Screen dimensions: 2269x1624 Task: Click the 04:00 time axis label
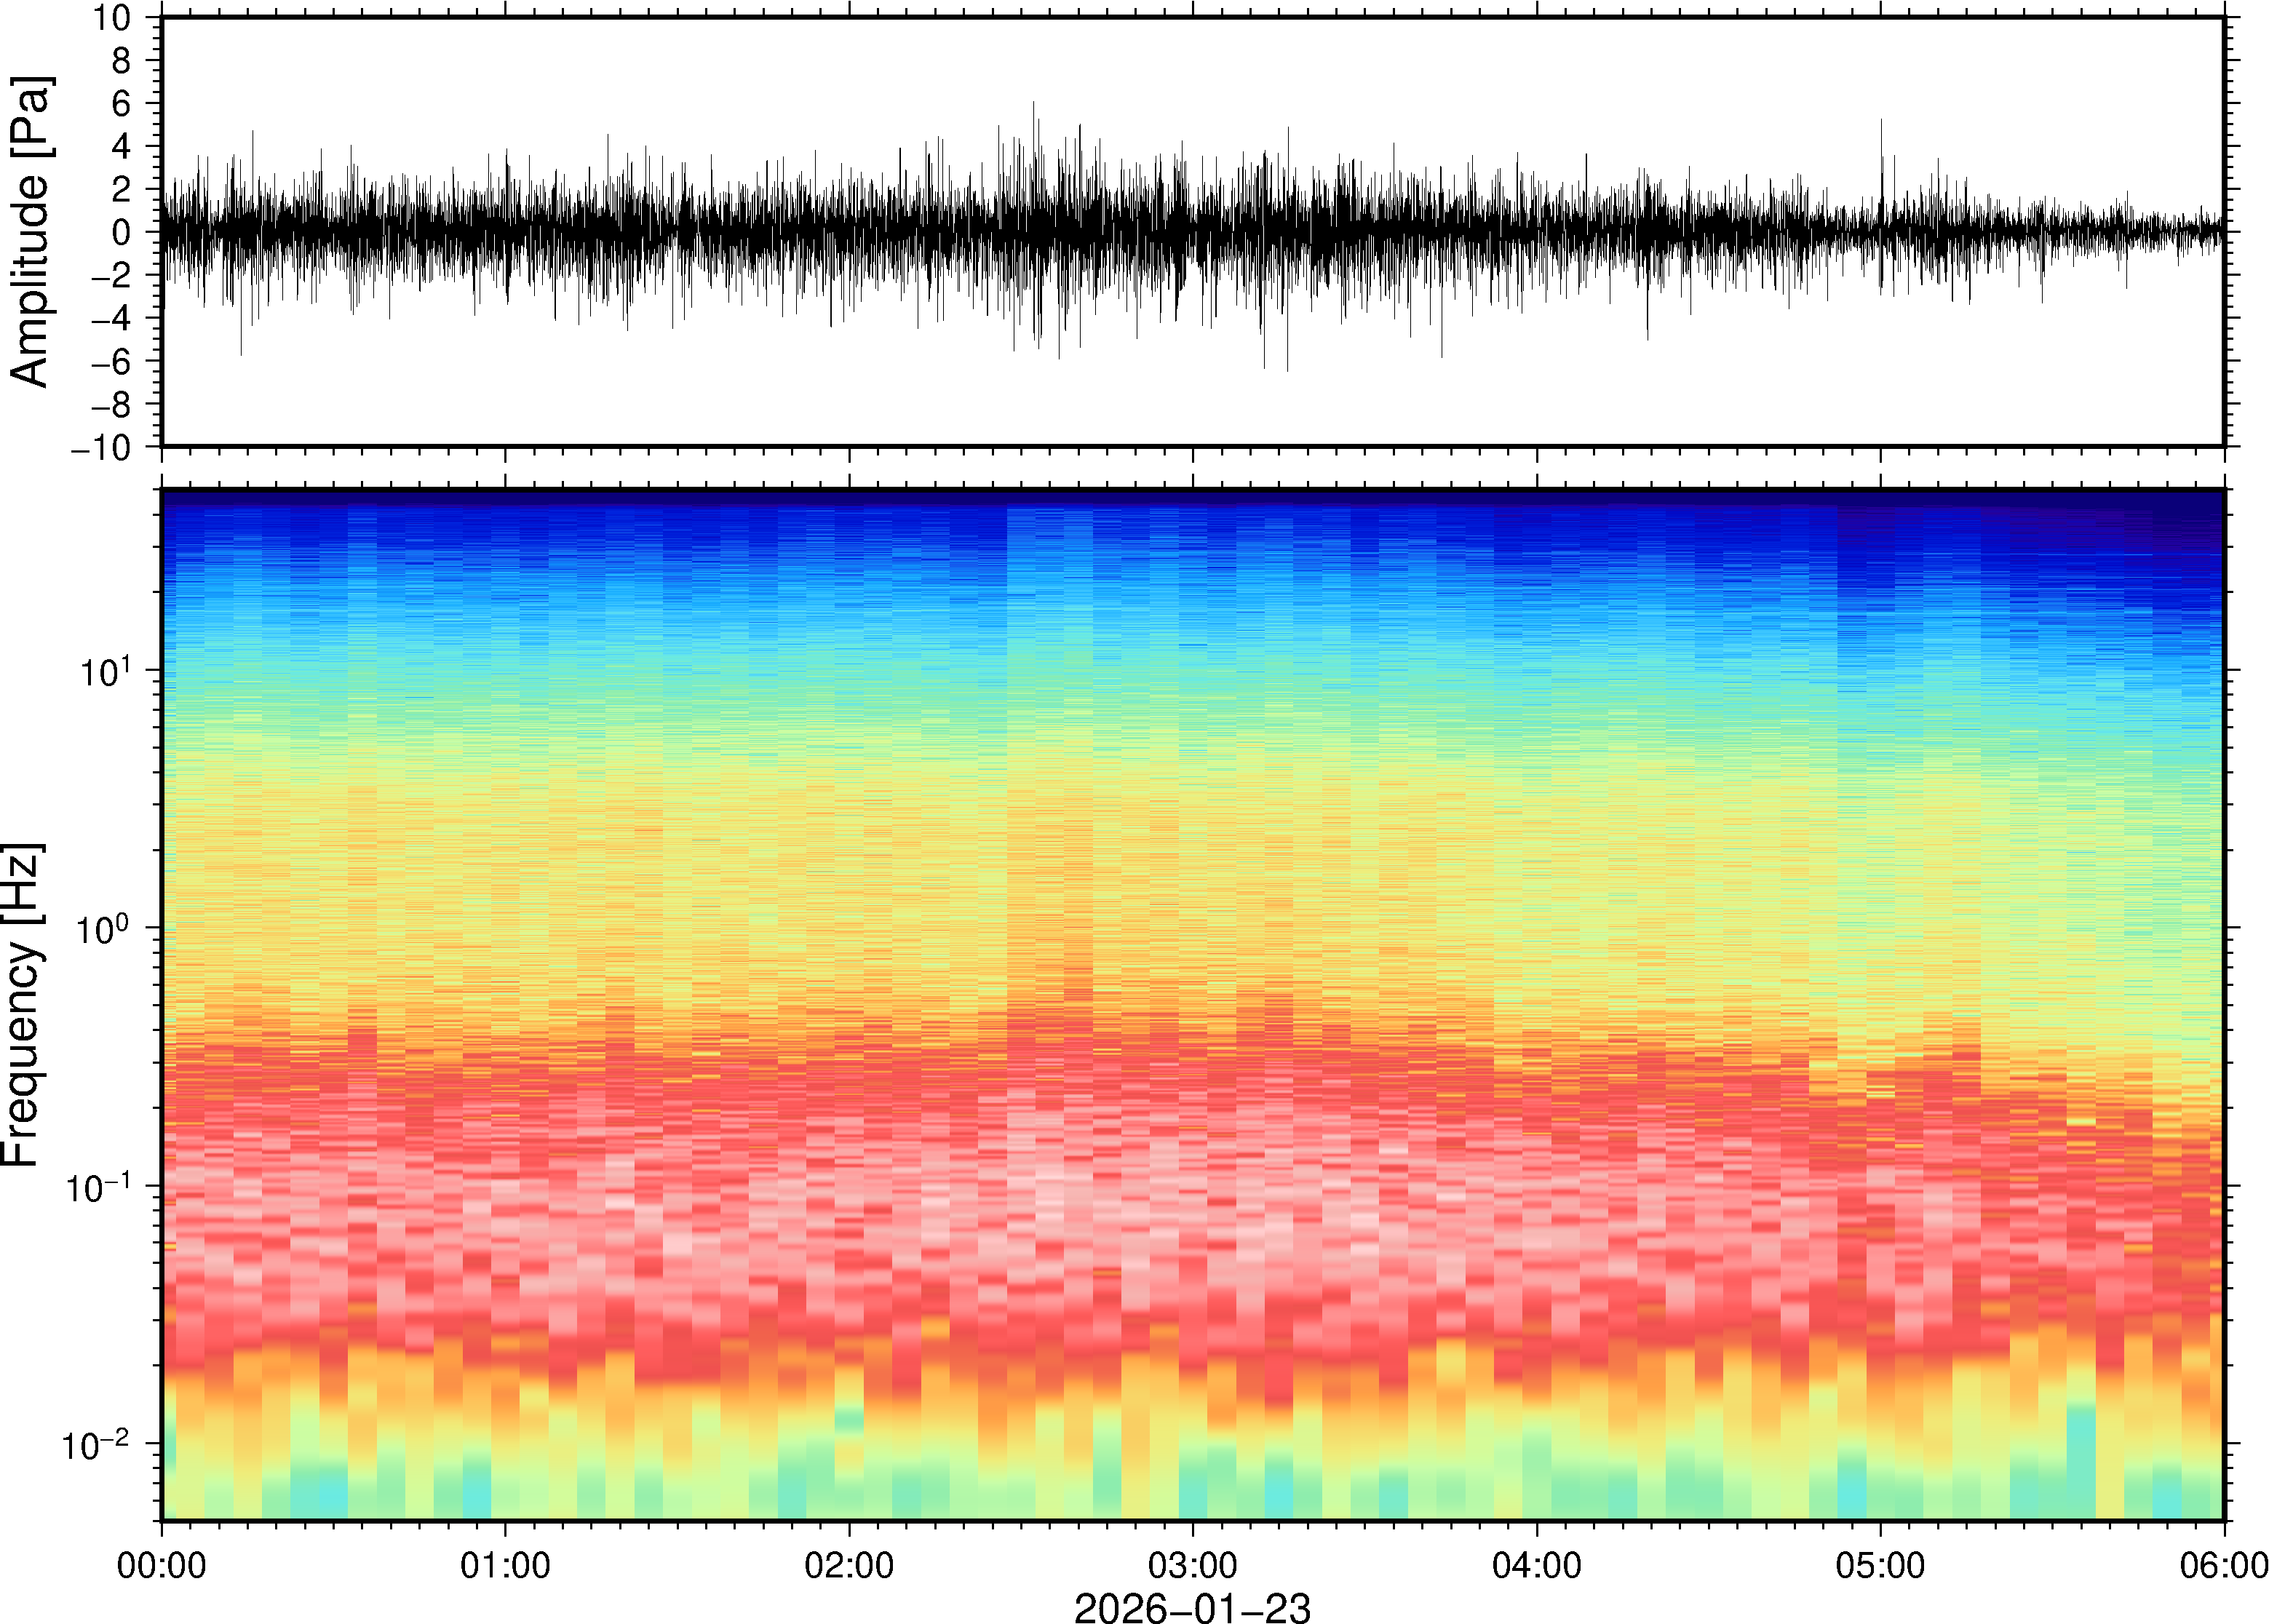(1536, 1565)
